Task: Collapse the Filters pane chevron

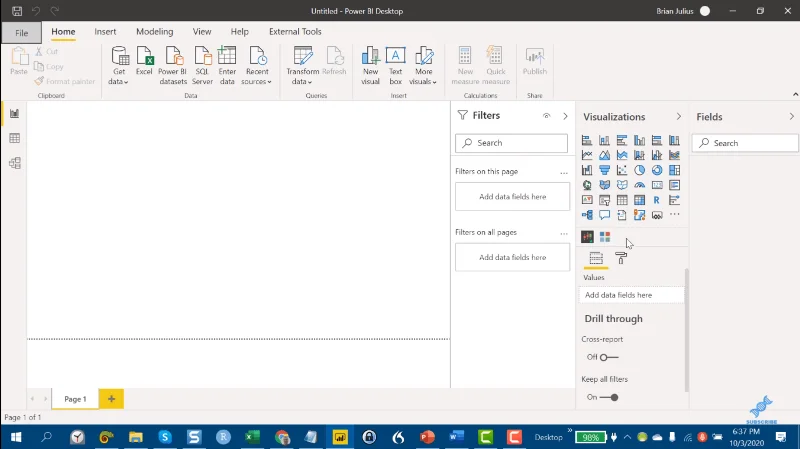Action: click(565, 116)
